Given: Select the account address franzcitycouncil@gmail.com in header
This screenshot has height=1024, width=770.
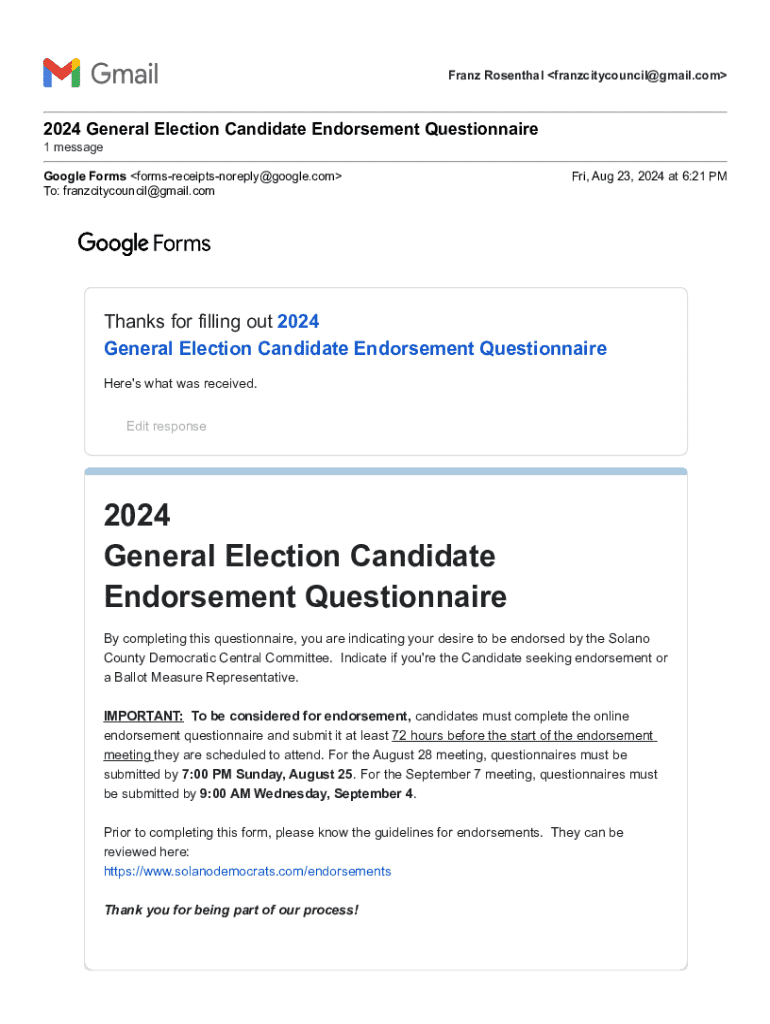Looking at the screenshot, I should [637, 76].
